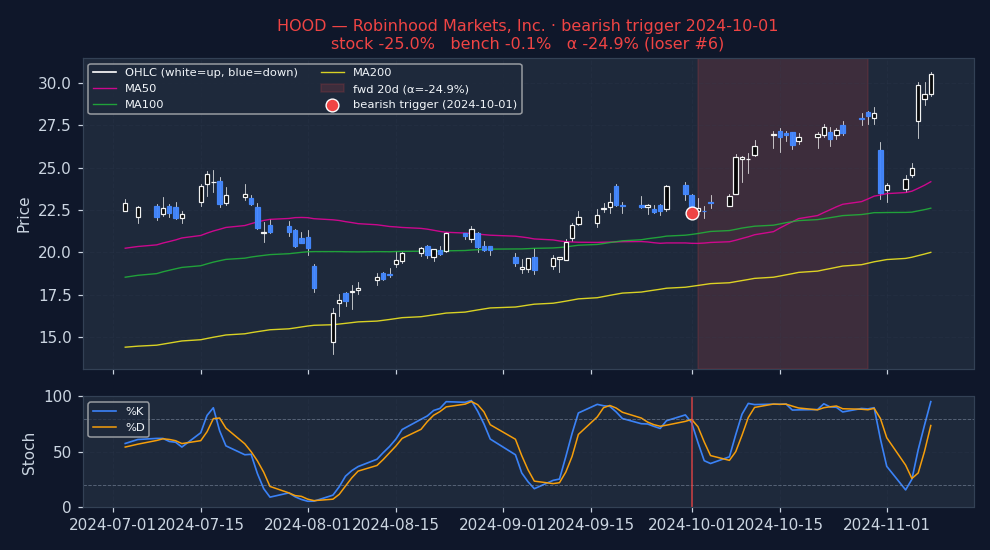The image size is (990, 550).
Task: Click the red vertical trigger line in the Stoch panel
Action: pos(692,452)
